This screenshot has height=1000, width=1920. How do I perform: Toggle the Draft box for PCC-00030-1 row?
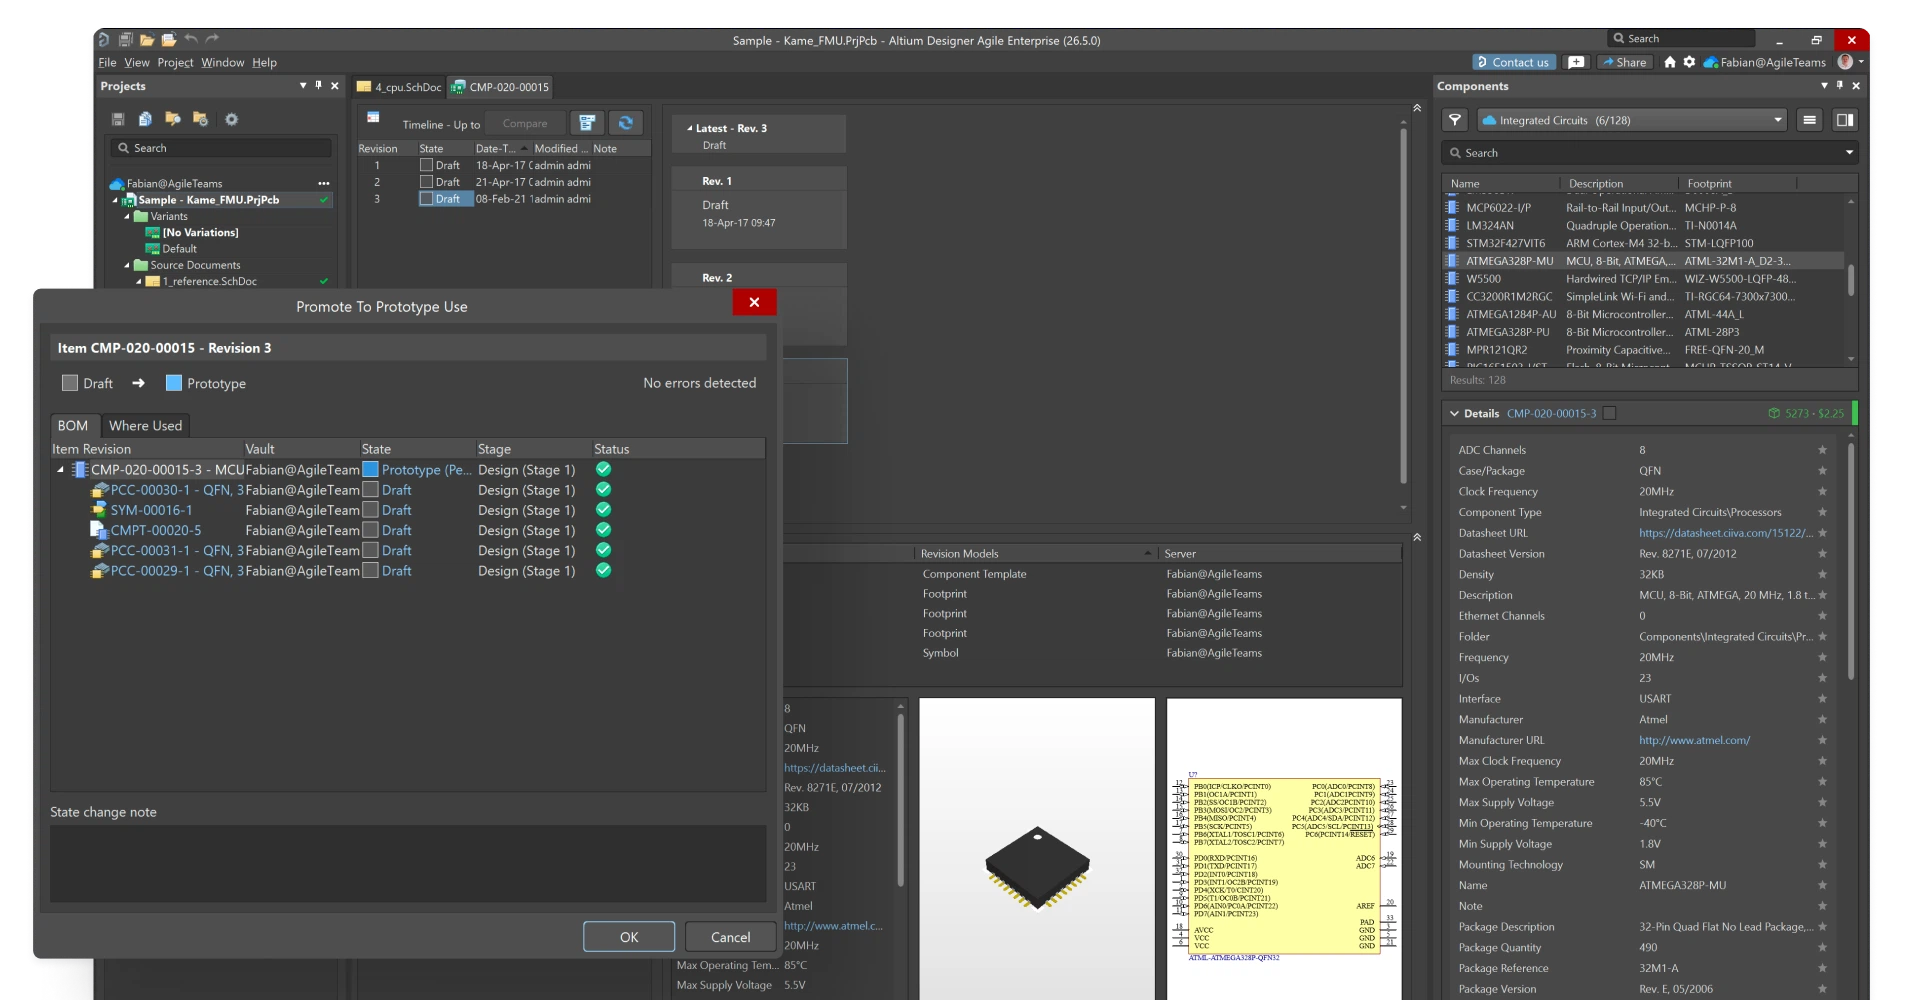(x=371, y=490)
